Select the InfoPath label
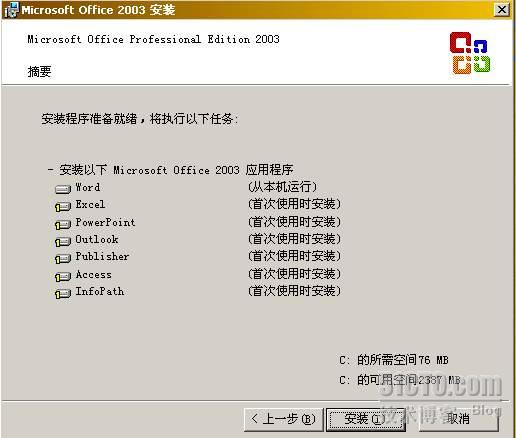Image resolution: width=516 pixels, height=438 pixels. pyautogui.click(x=100, y=291)
